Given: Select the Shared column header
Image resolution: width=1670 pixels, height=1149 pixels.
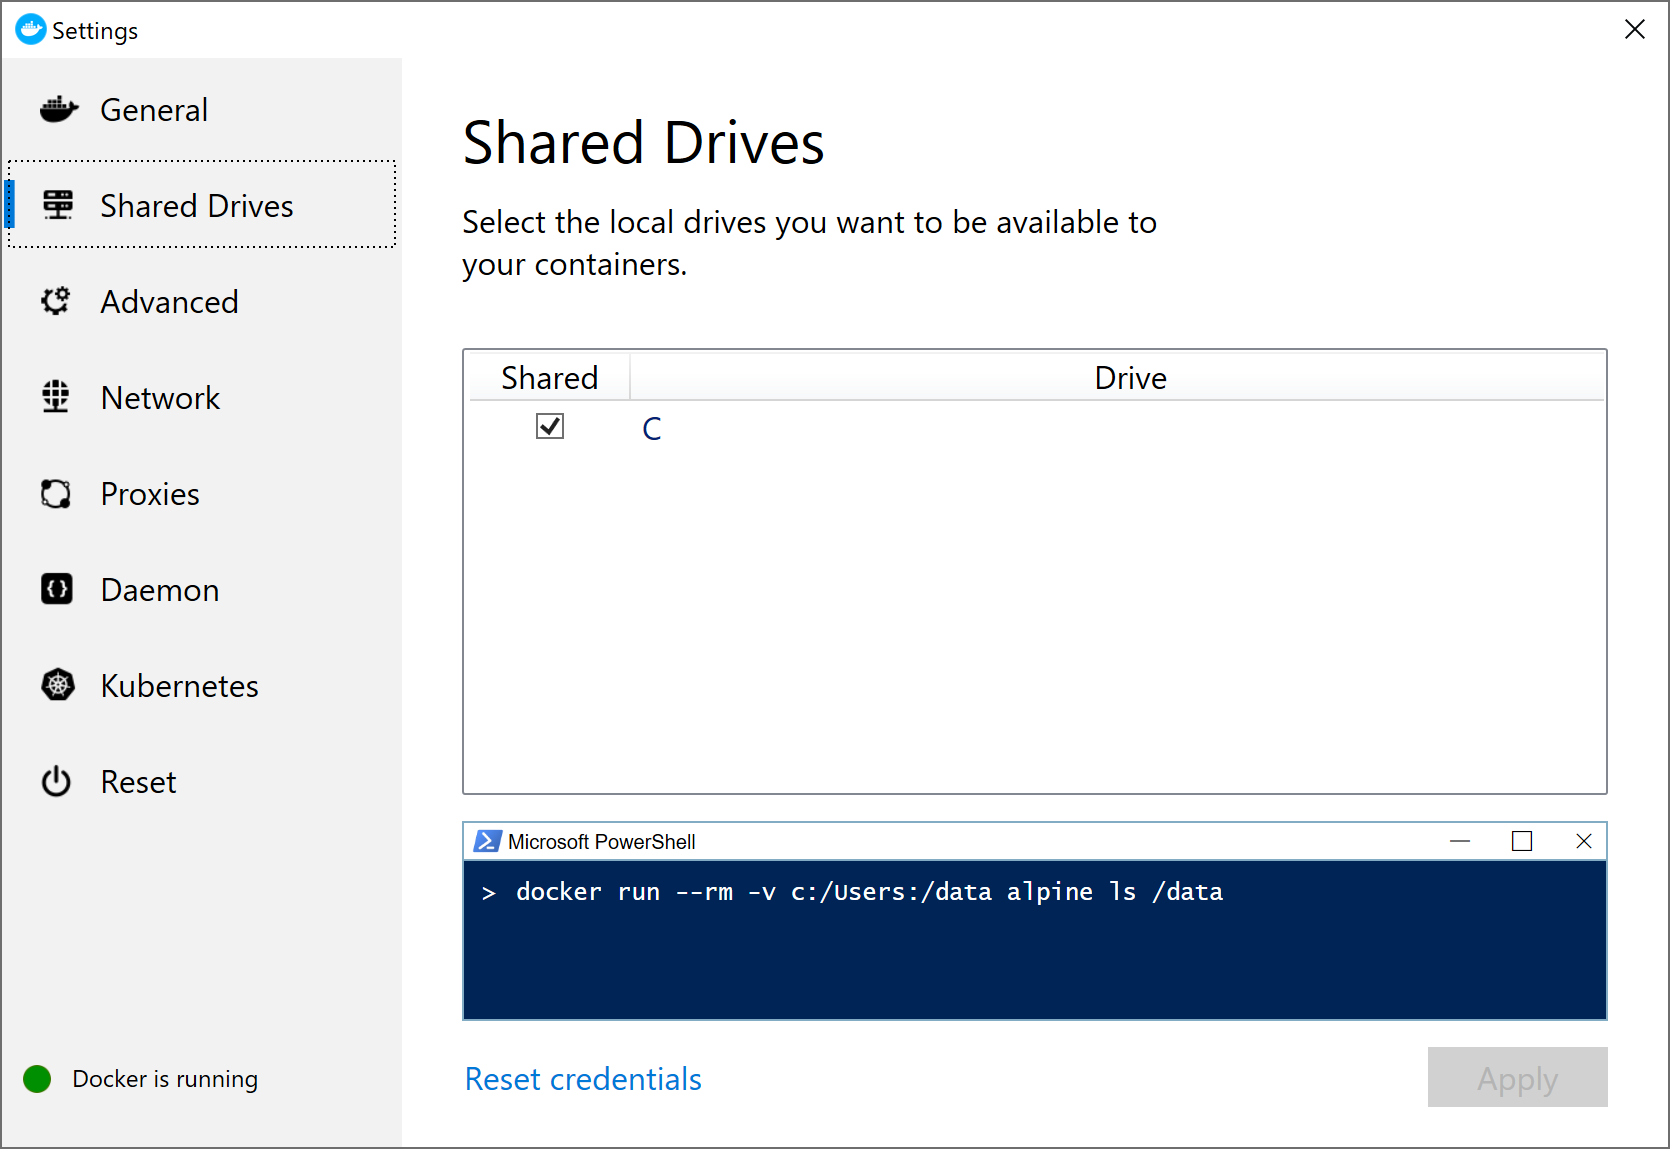Looking at the screenshot, I should [x=549, y=377].
